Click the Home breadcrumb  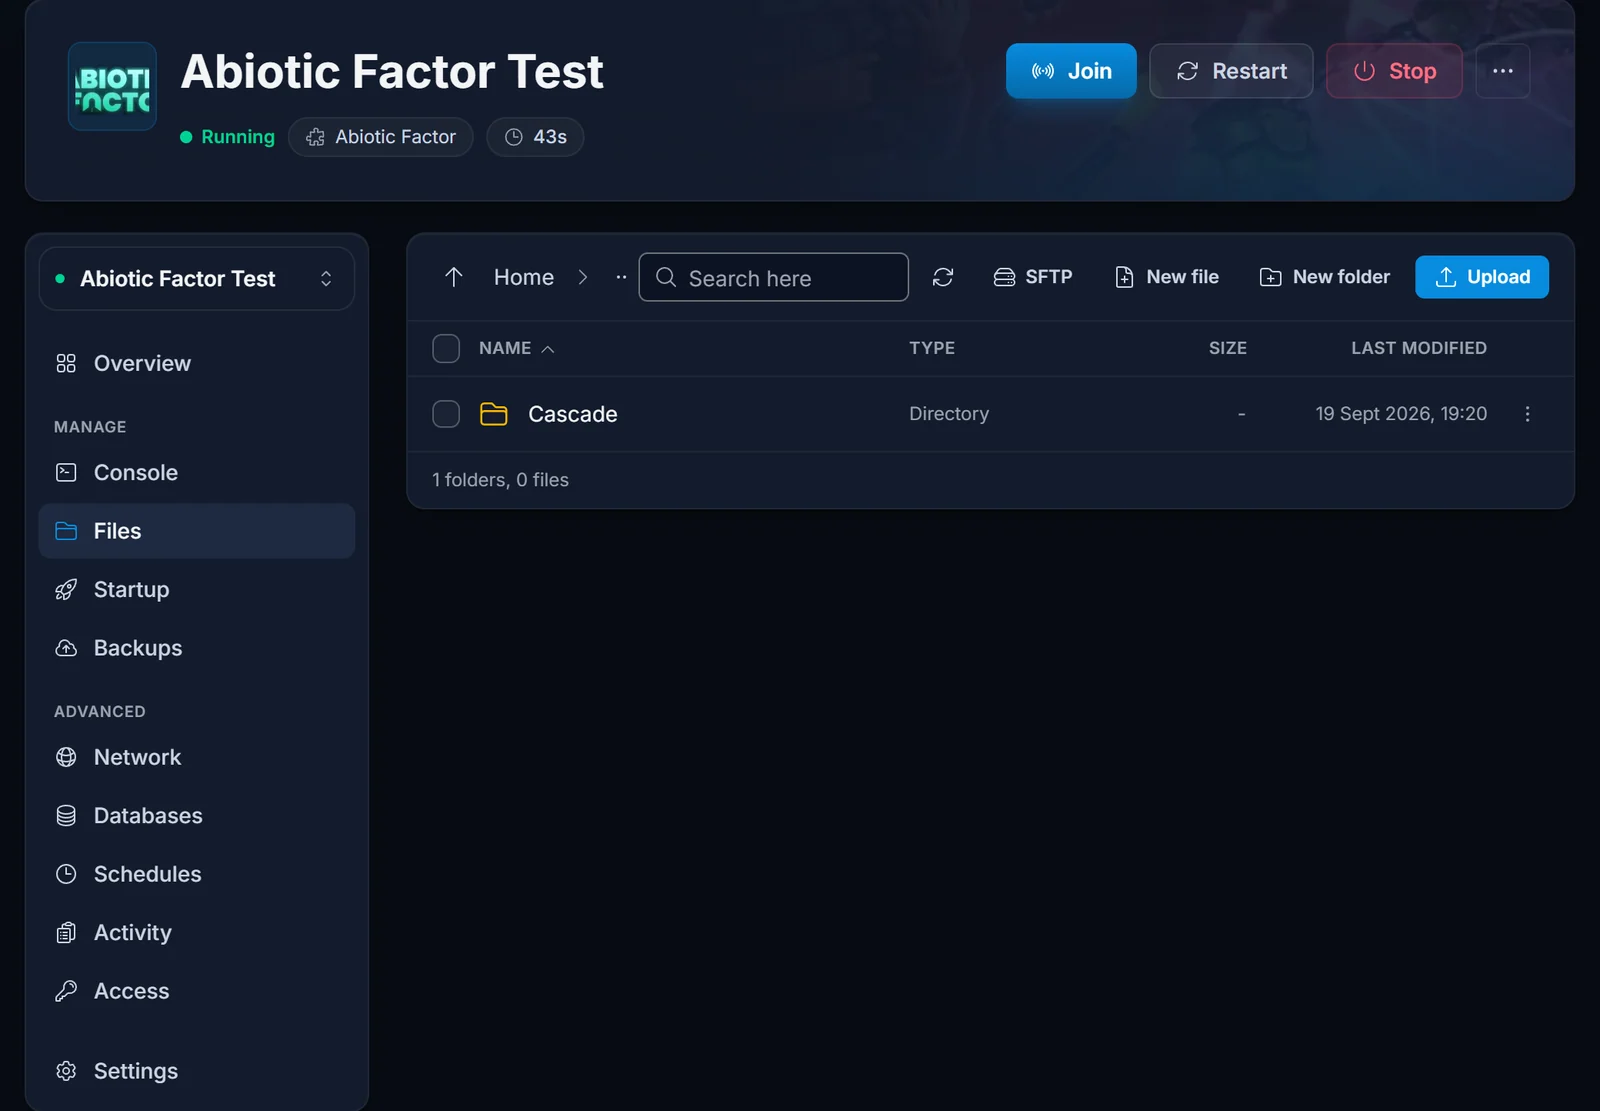click(524, 277)
